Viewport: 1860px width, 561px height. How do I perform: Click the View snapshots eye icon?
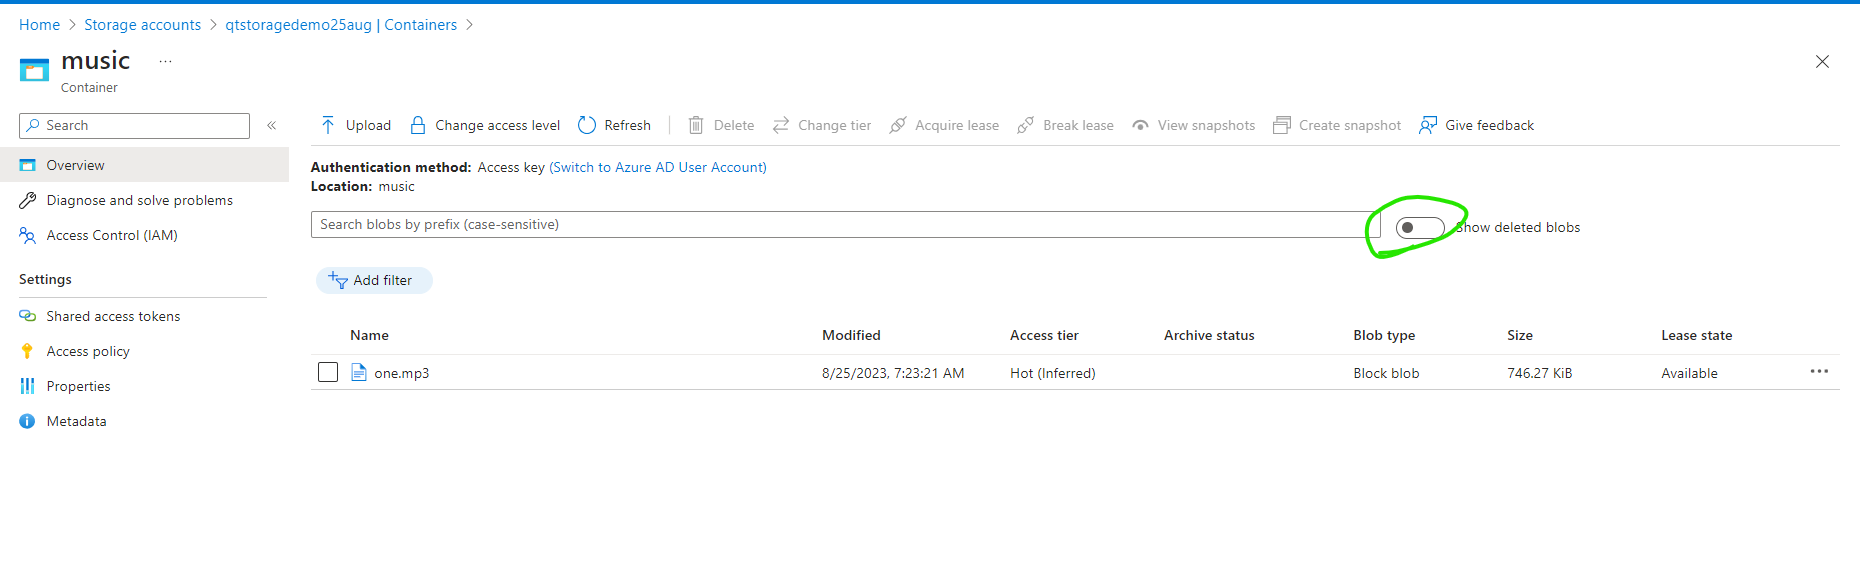point(1140,125)
